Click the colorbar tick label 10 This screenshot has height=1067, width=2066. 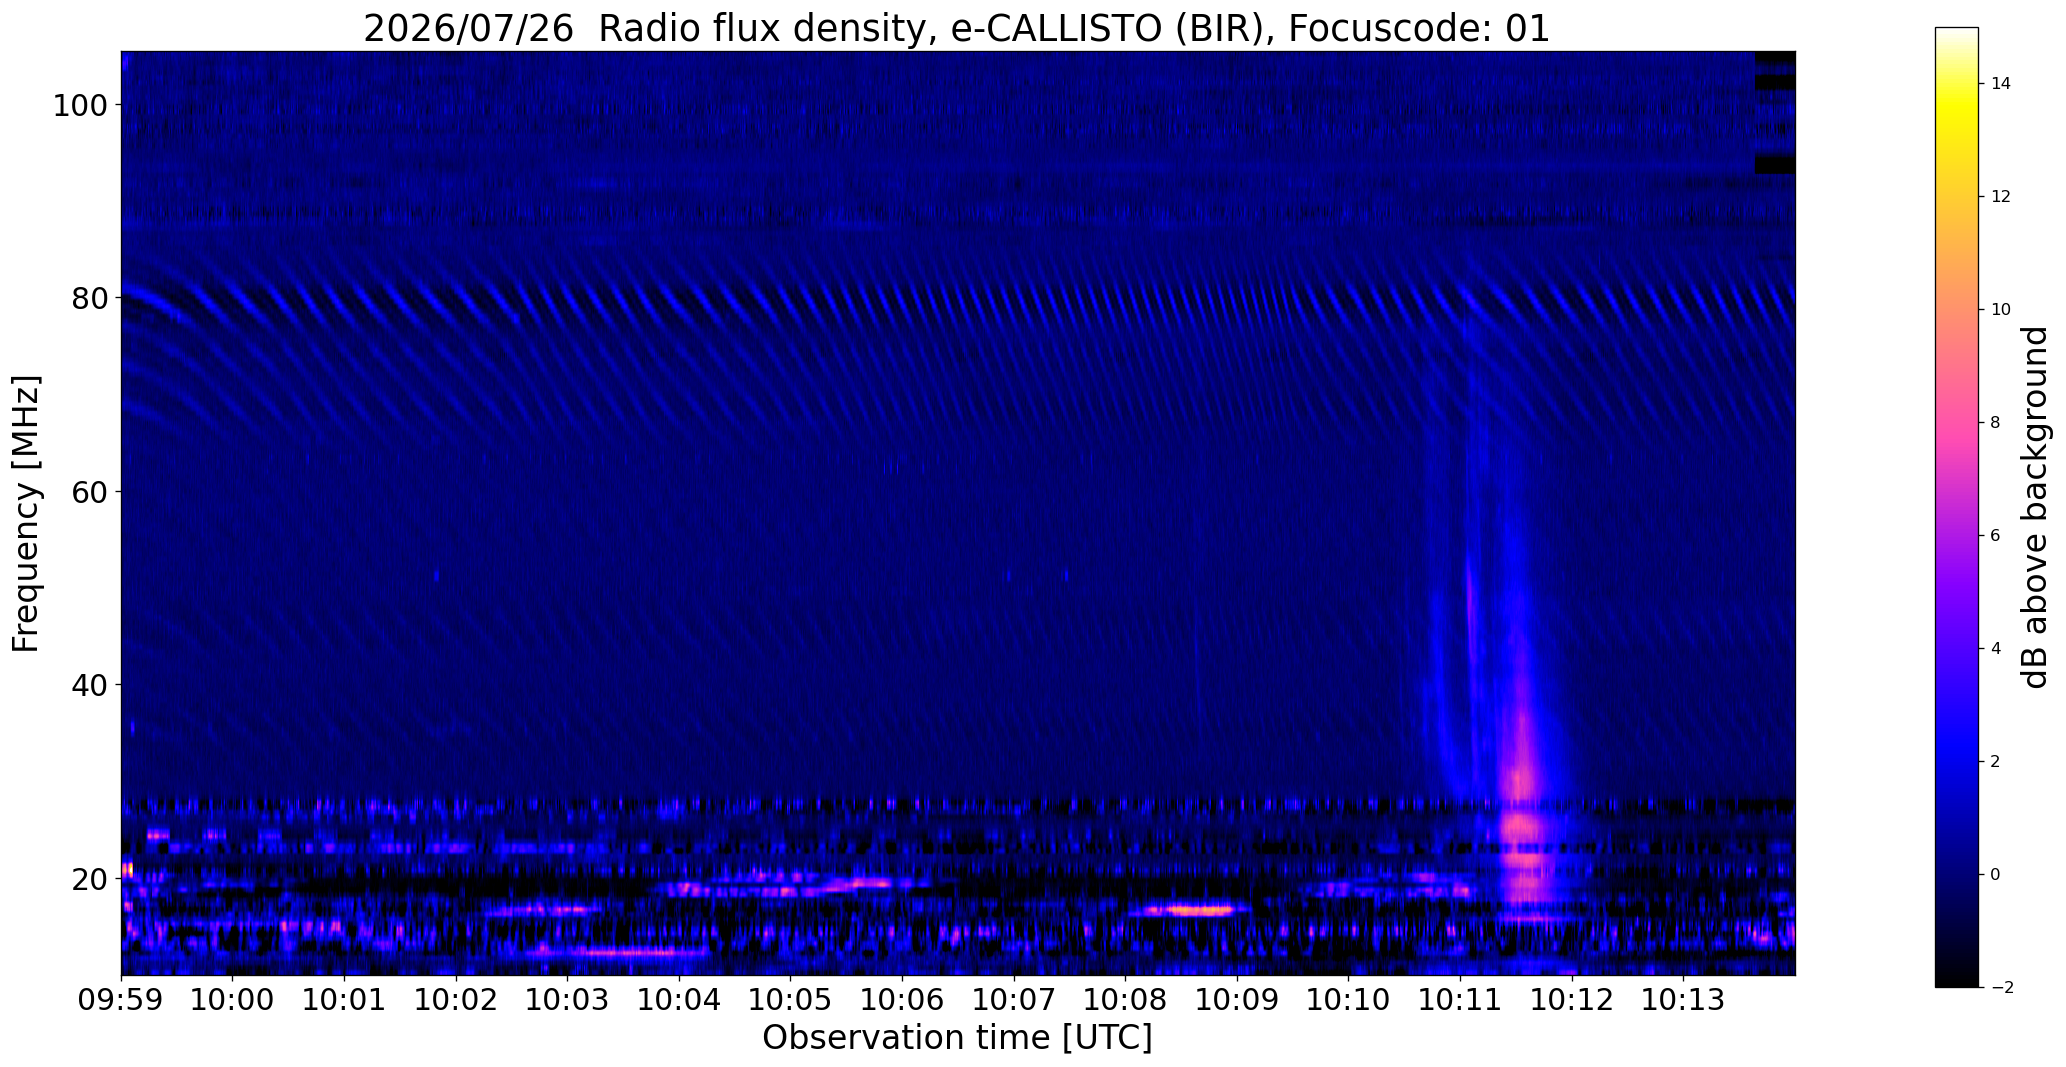pyautogui.click(x=2001, y=309)
